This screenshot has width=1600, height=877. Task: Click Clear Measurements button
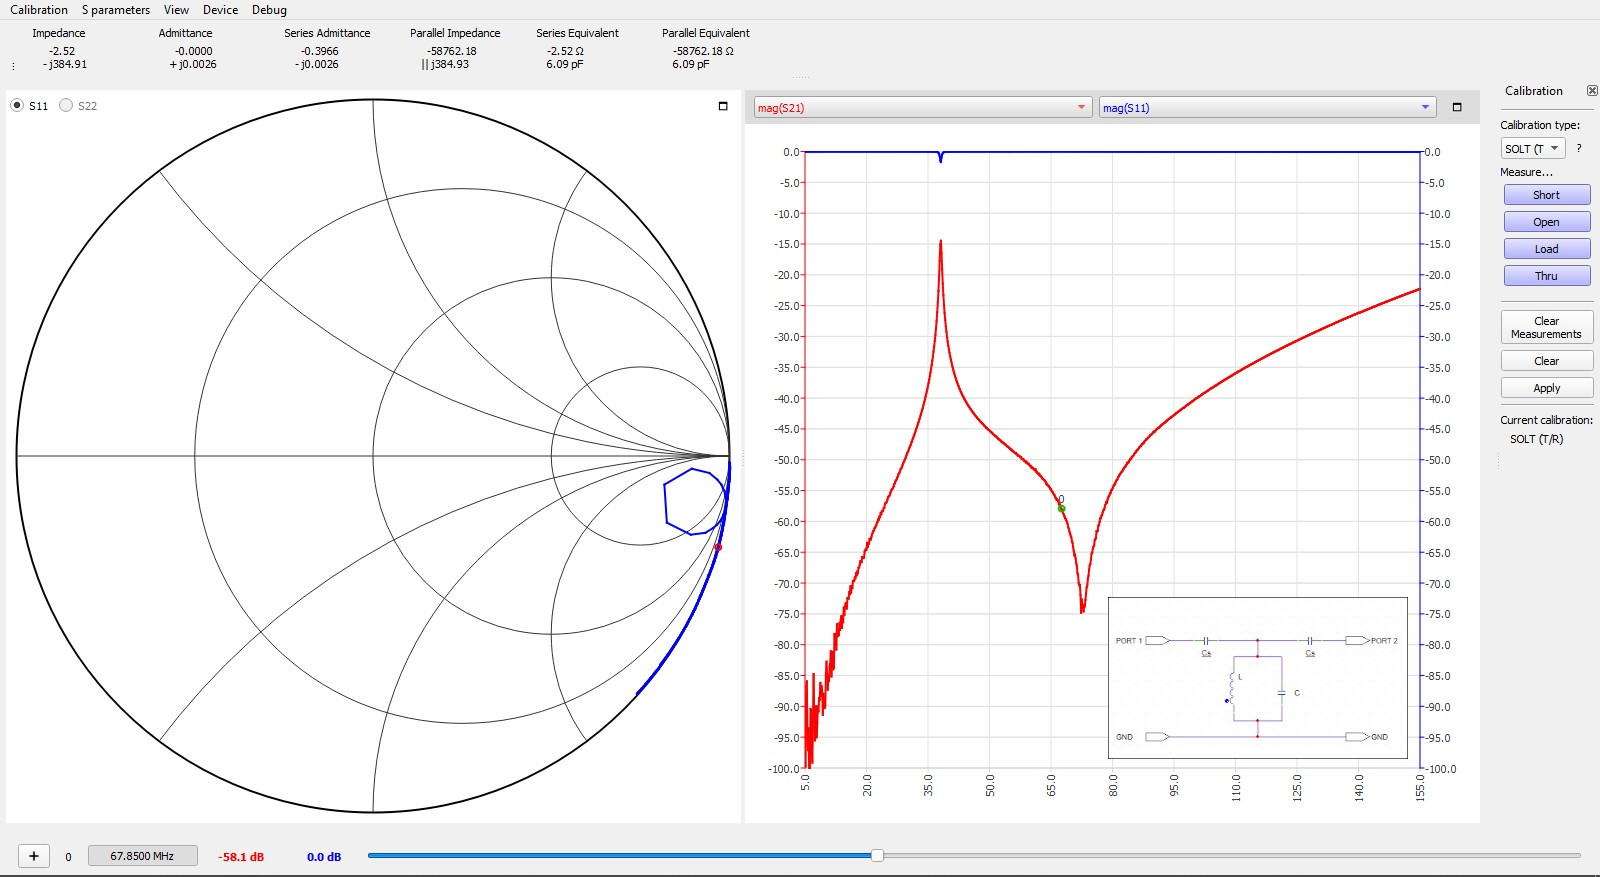coord(1546,327)
